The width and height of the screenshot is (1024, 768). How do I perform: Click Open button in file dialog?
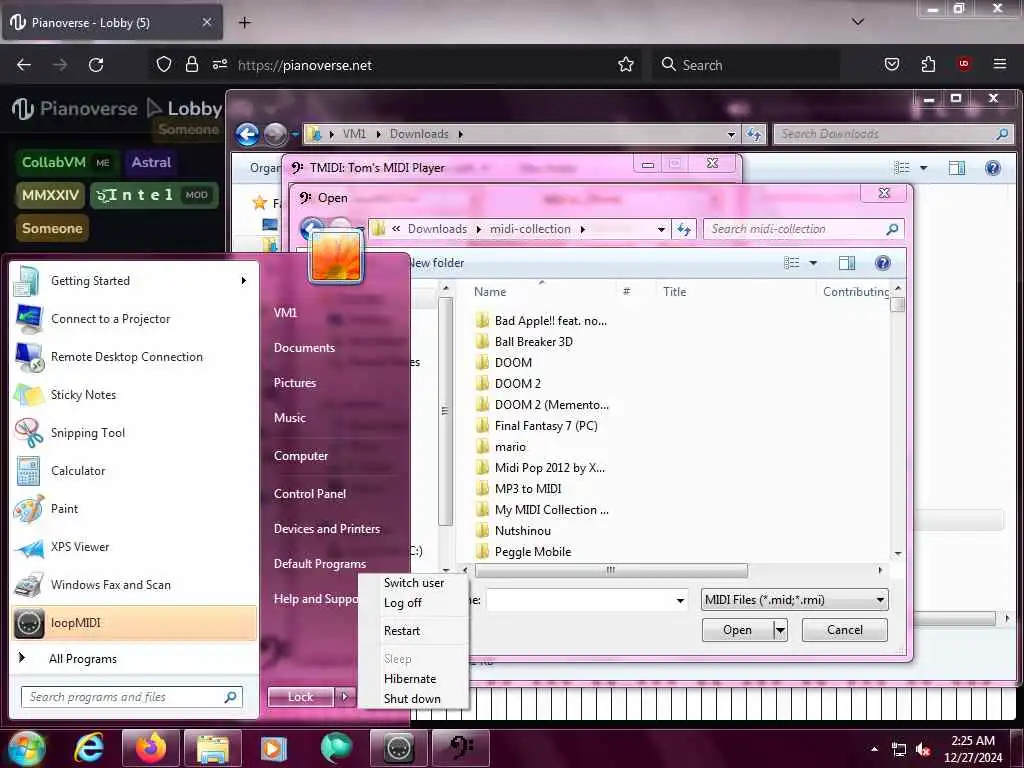(x=737, y=630)
